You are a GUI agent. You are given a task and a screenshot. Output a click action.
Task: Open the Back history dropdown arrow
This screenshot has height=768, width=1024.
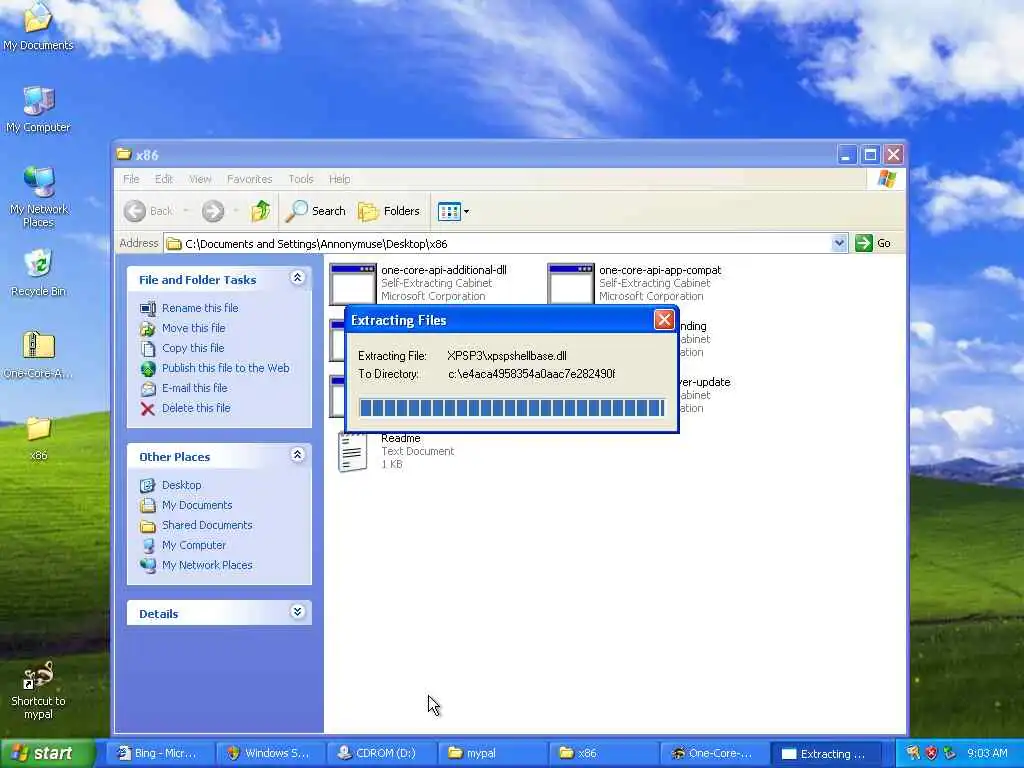[186, 211]
